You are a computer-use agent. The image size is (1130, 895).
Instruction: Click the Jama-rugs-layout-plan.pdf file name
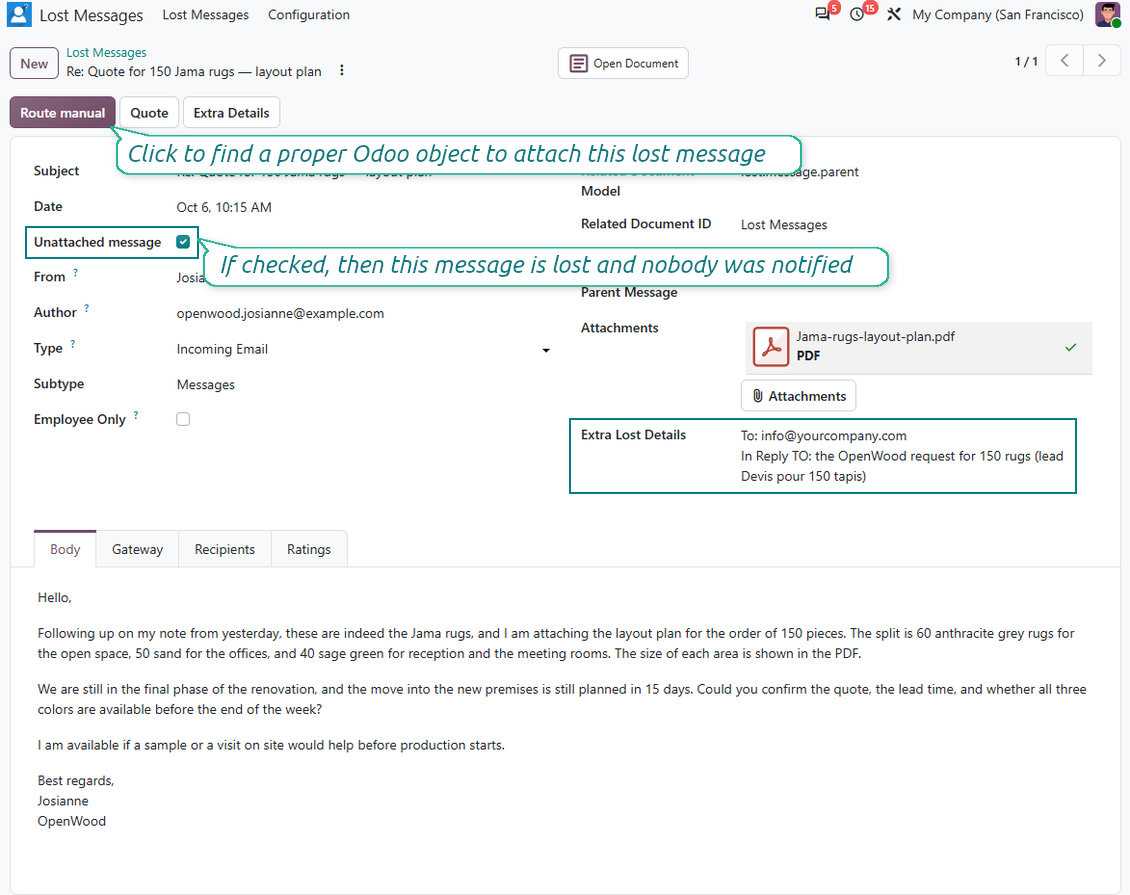[x=876, y=337]
